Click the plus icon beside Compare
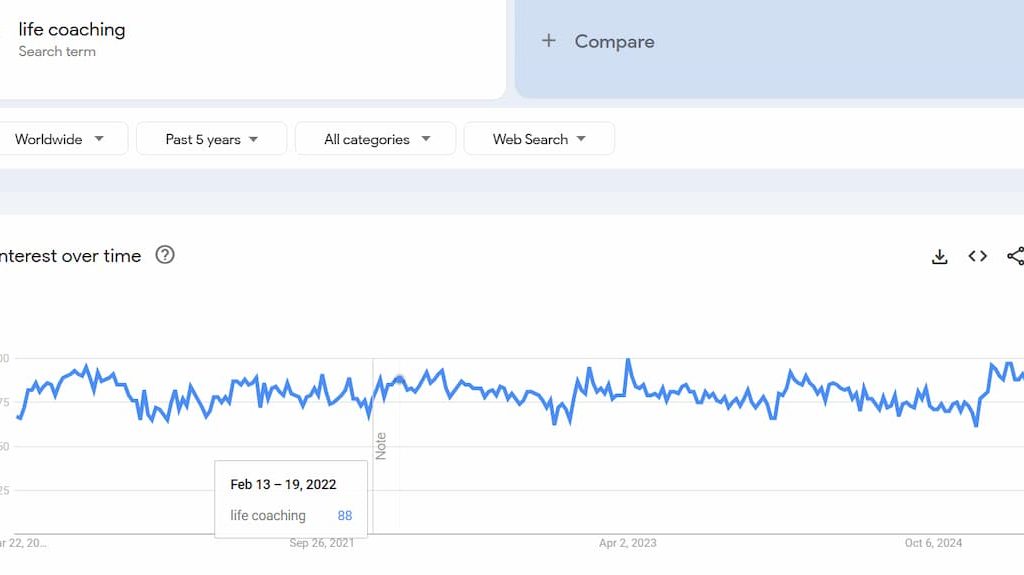The height and width of the screenshot is (575, 1024). [x=548, y=41]
